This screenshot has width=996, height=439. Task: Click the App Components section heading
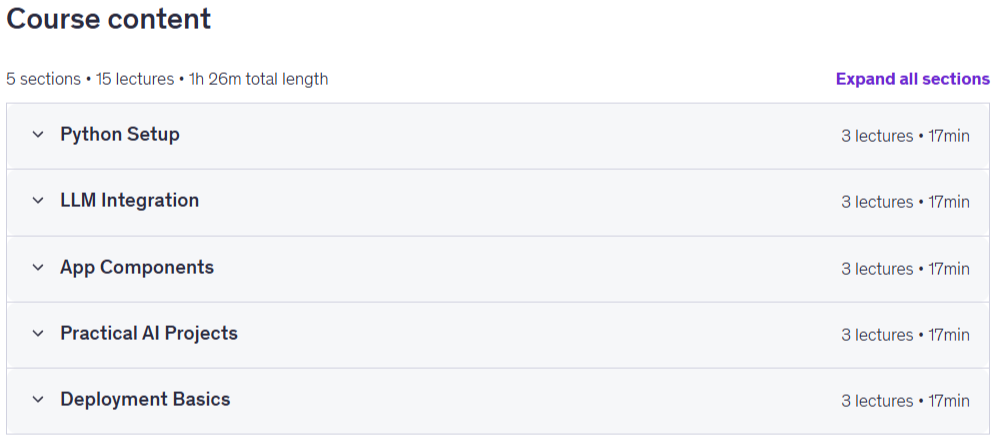coord(137,267)
